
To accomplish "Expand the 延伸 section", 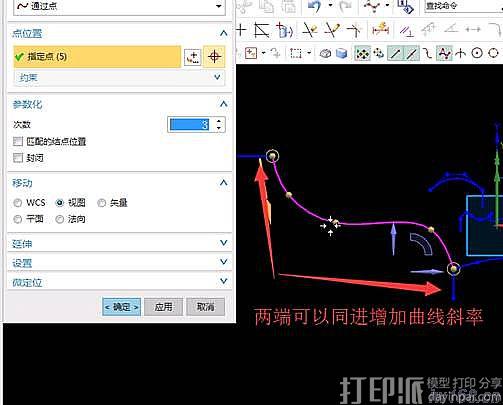I will tap(119, 244).
